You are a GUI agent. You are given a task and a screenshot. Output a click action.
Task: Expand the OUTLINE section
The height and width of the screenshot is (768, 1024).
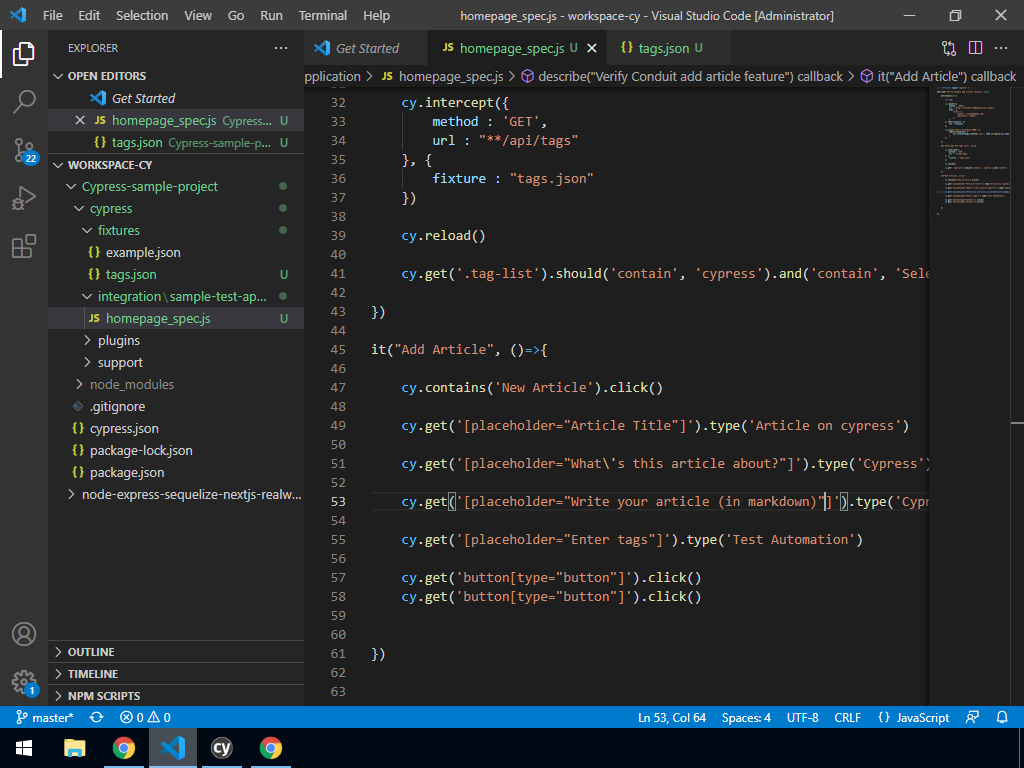point(90,652)
